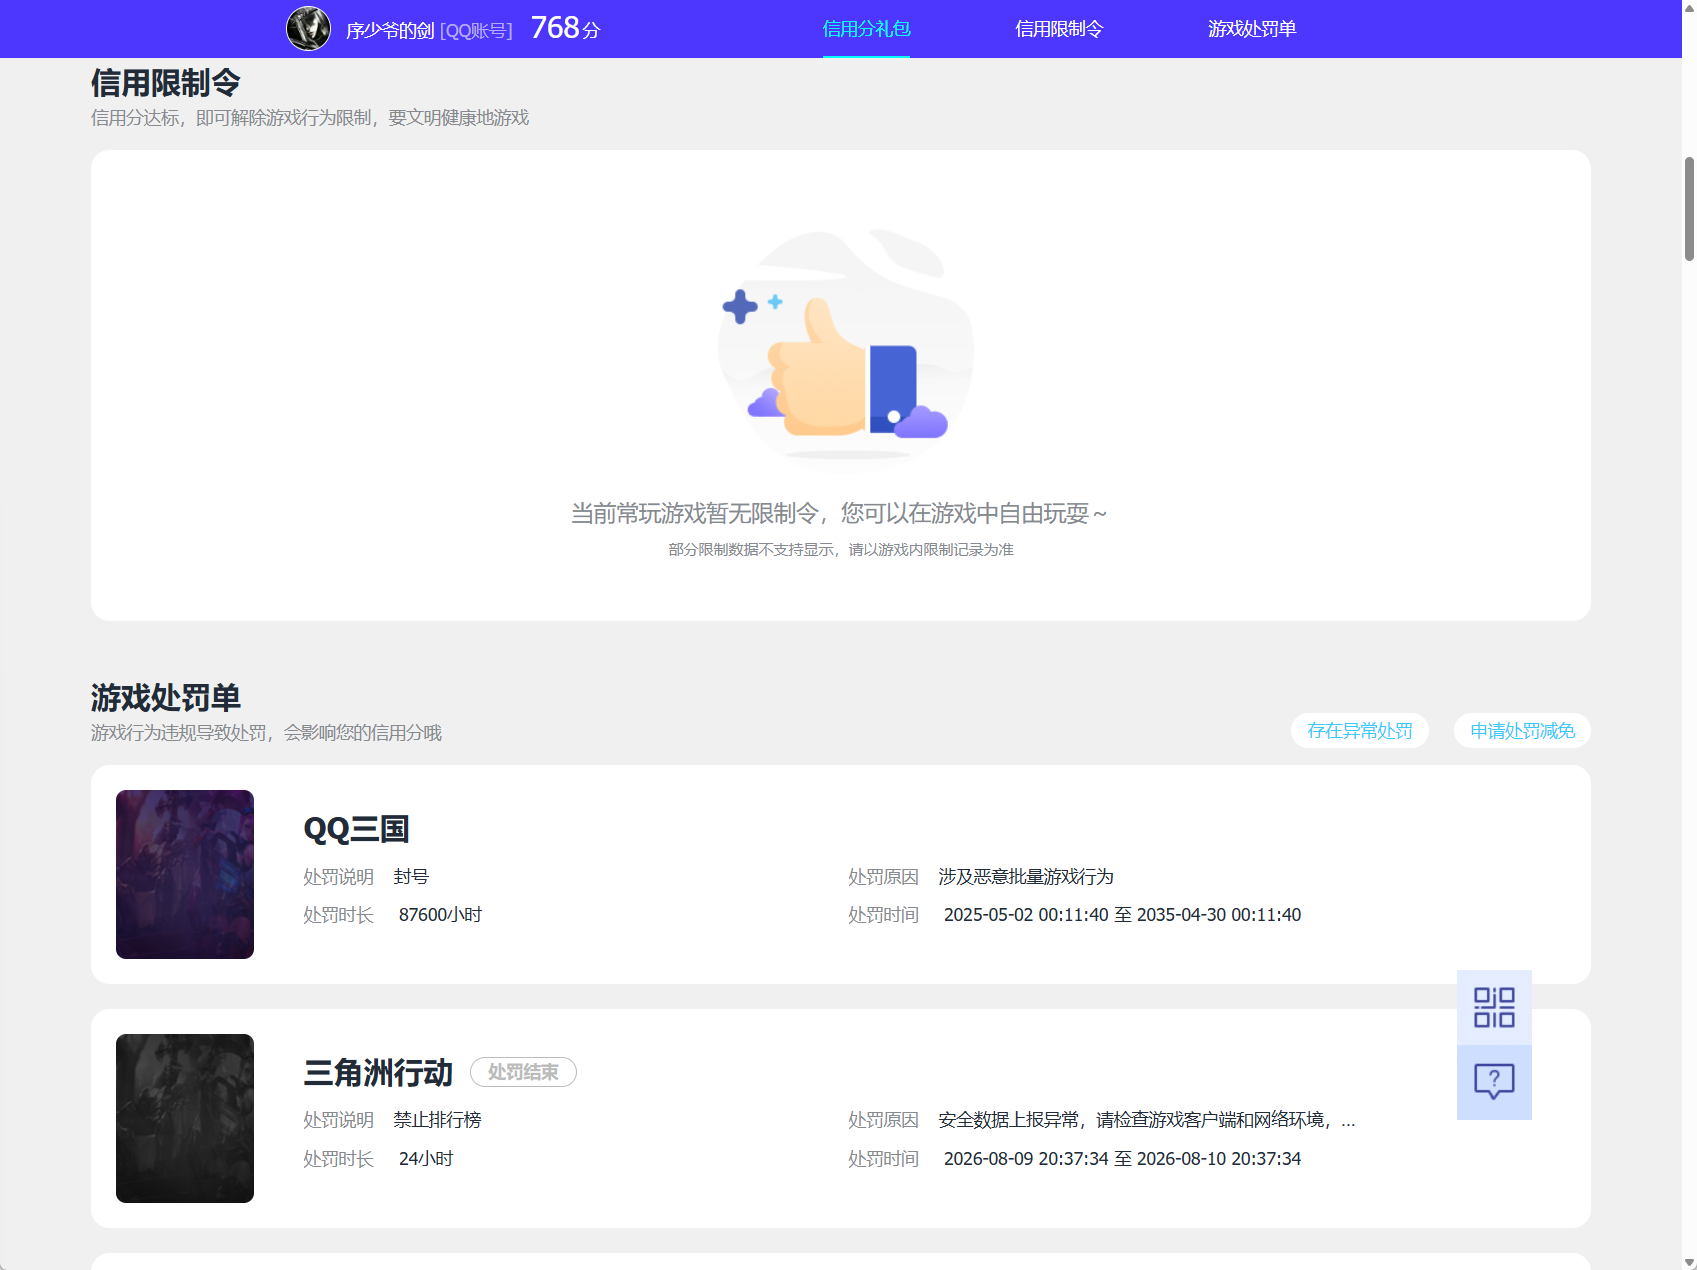Click the 申请处罚减免 button
This screenshot has height=1270, width=1697.
1522,731
